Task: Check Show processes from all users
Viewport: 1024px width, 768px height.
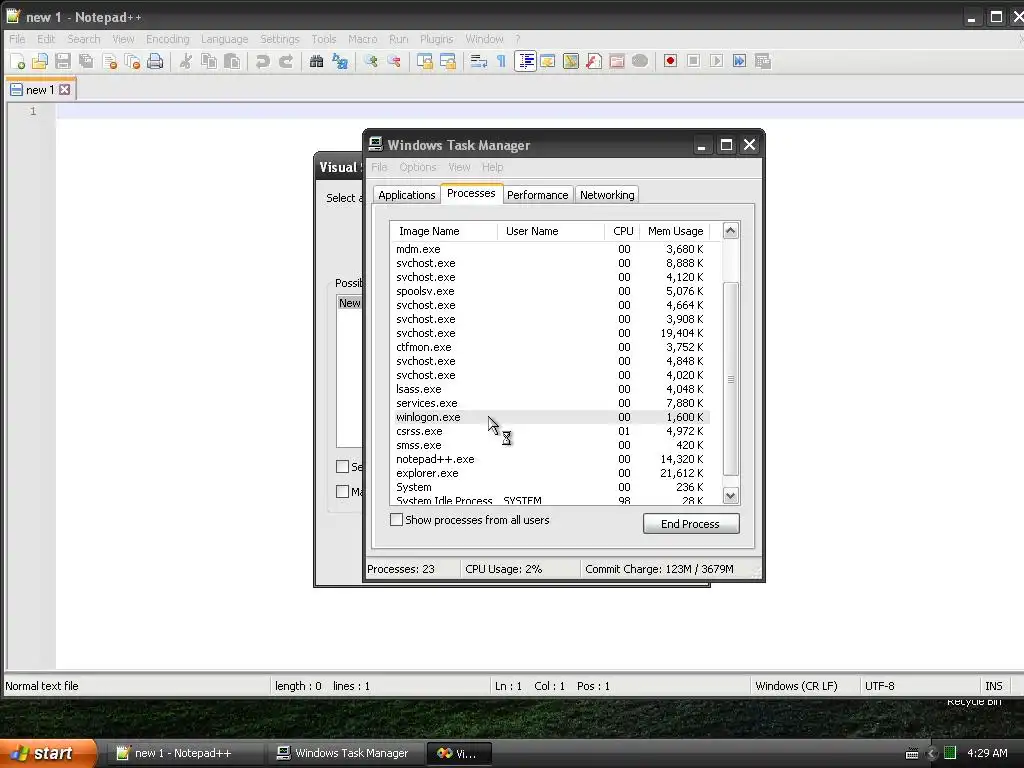Action: click(x=396, y=520)
